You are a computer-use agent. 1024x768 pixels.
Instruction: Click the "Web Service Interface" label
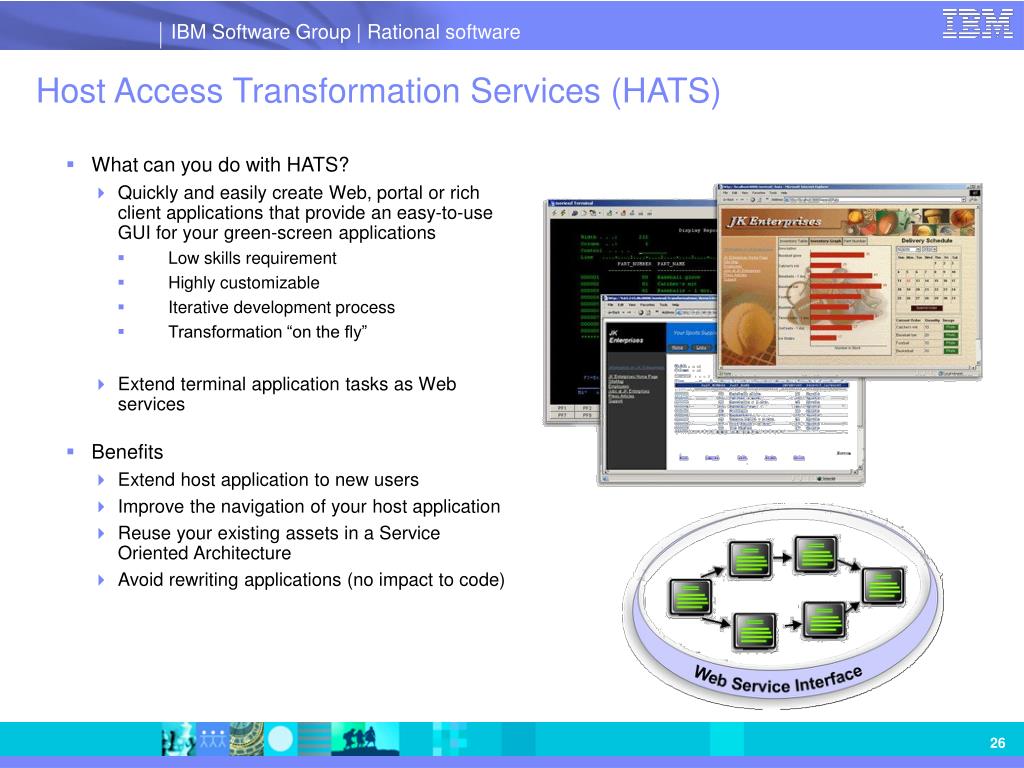point(778,680)
